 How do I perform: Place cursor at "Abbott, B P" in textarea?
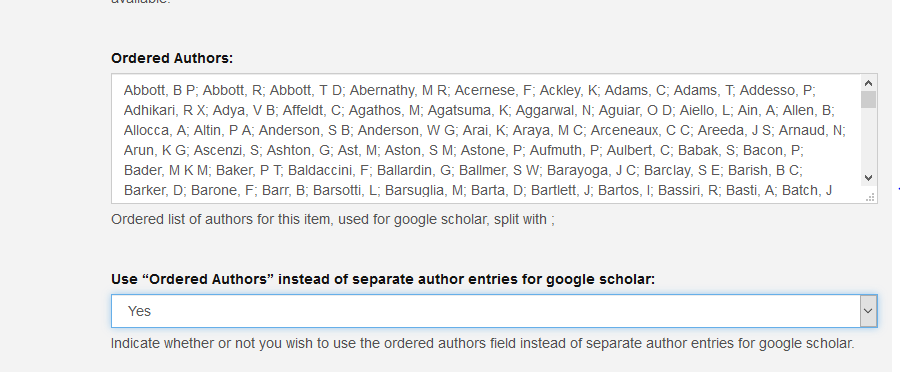click(x=160, y=91)
